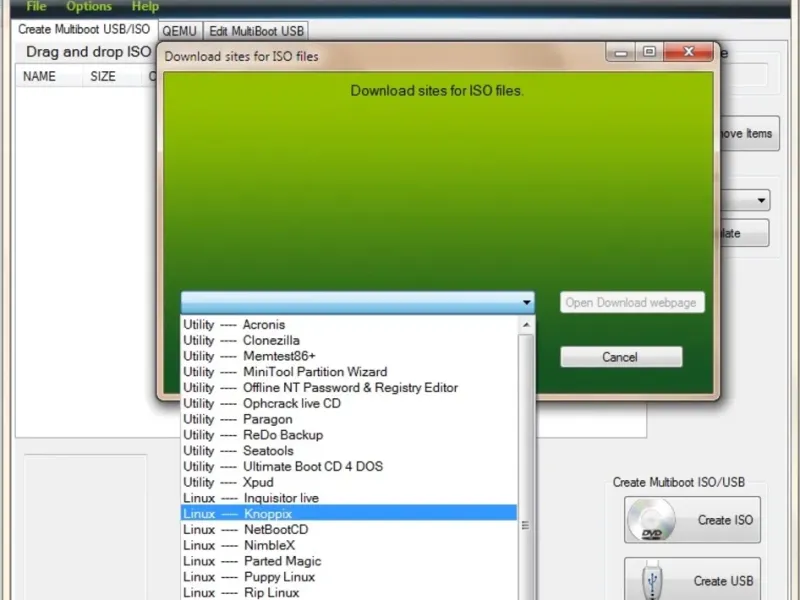Click the Create USB button

pyautogui.click(x=692, y=581)
